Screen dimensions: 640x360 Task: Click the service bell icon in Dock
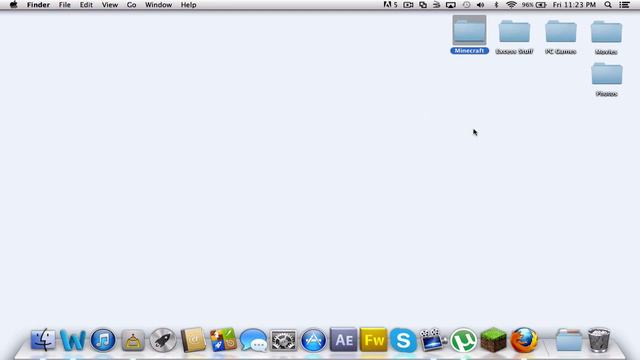(x=133, y=340)
